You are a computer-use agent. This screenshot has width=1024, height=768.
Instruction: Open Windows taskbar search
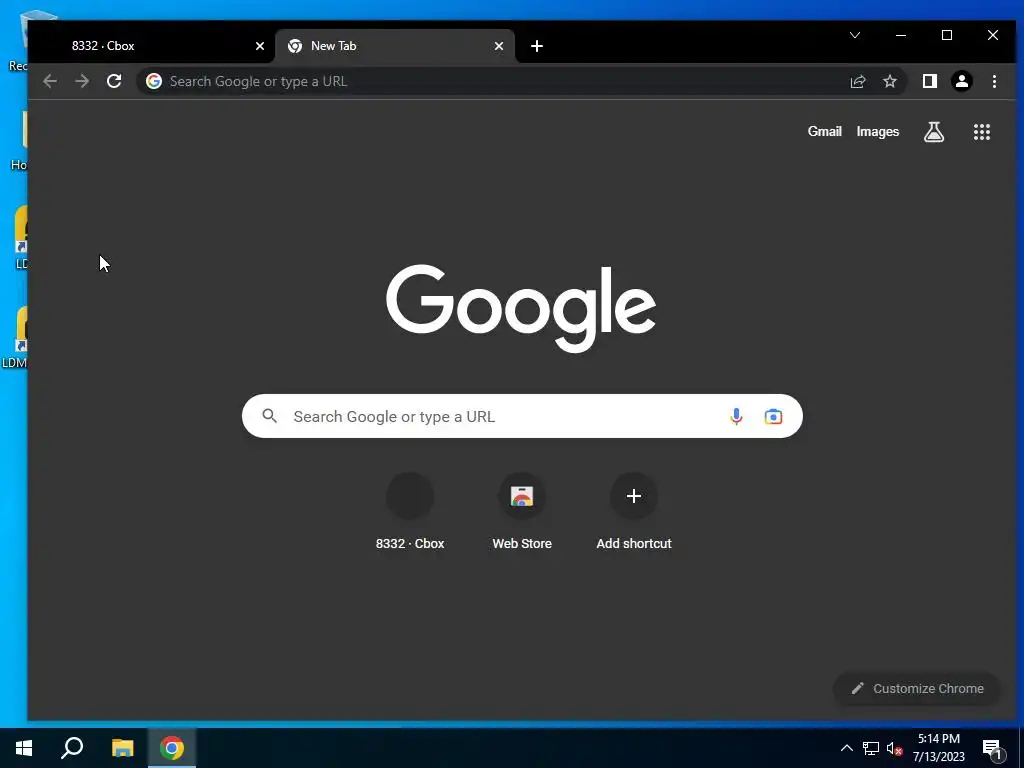(72, 748)
